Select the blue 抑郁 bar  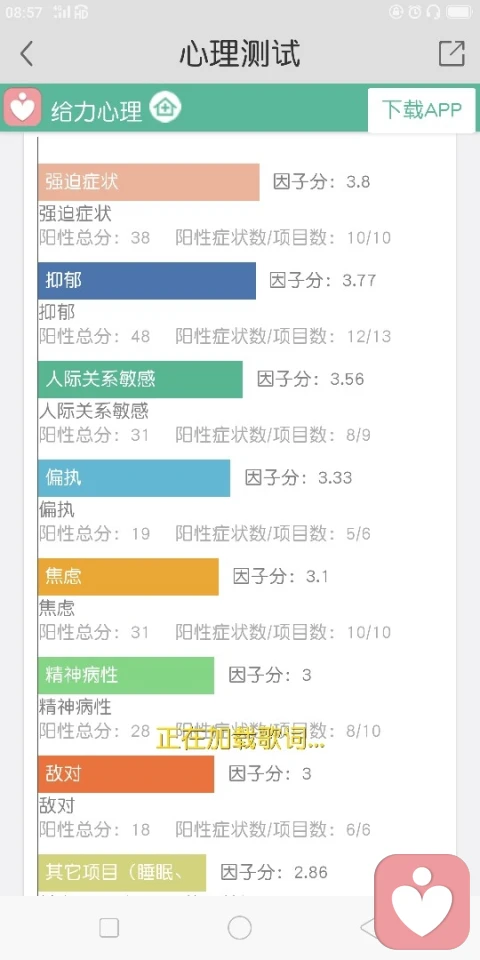click(x=147, y=281)
